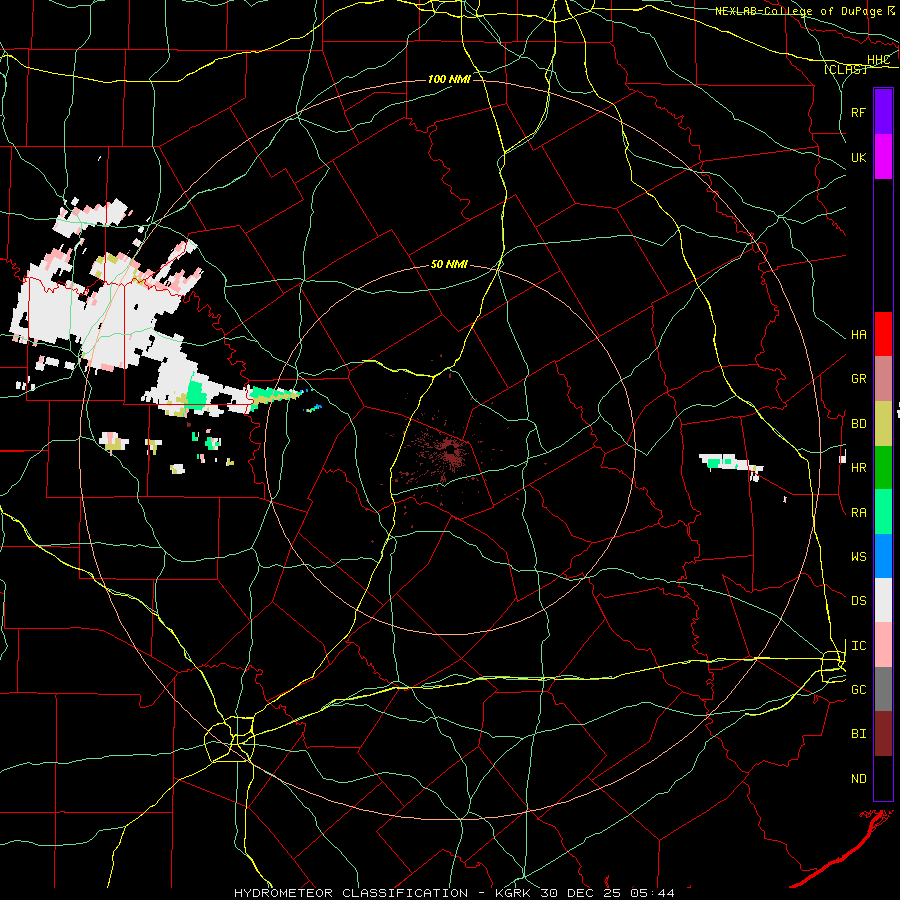Click the HA legend label

pos(858,335)
